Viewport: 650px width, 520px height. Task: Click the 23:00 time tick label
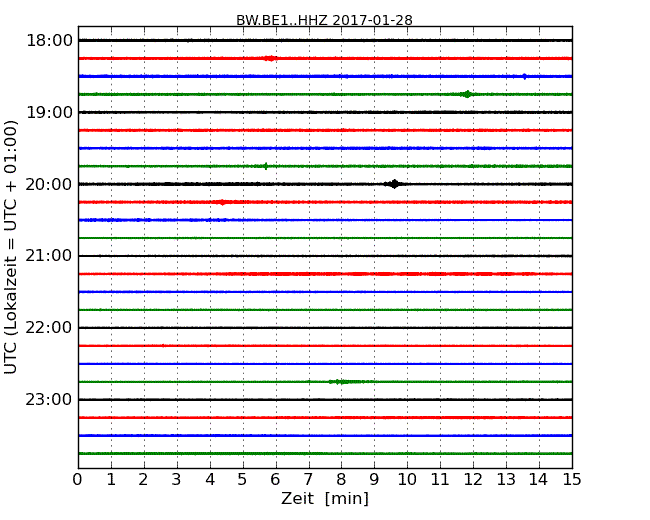click(49, 400)
